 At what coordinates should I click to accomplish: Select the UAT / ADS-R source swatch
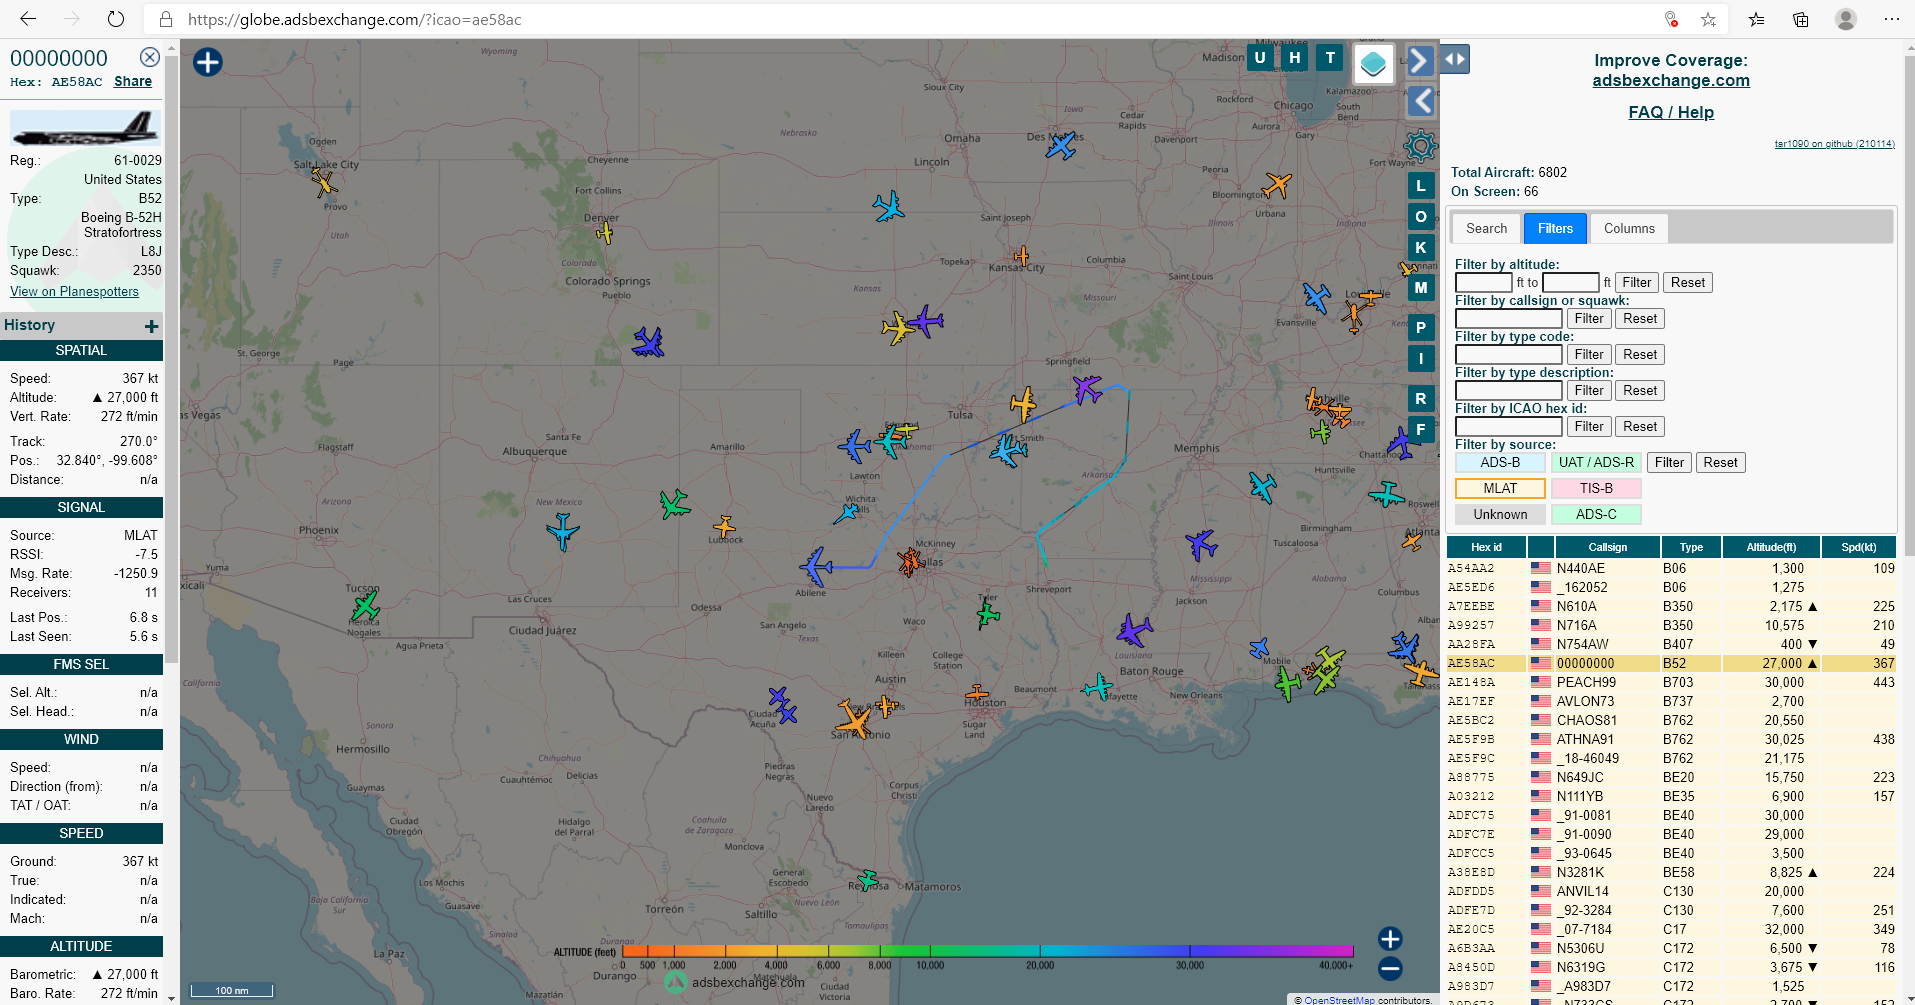(x=1596, y=463)
